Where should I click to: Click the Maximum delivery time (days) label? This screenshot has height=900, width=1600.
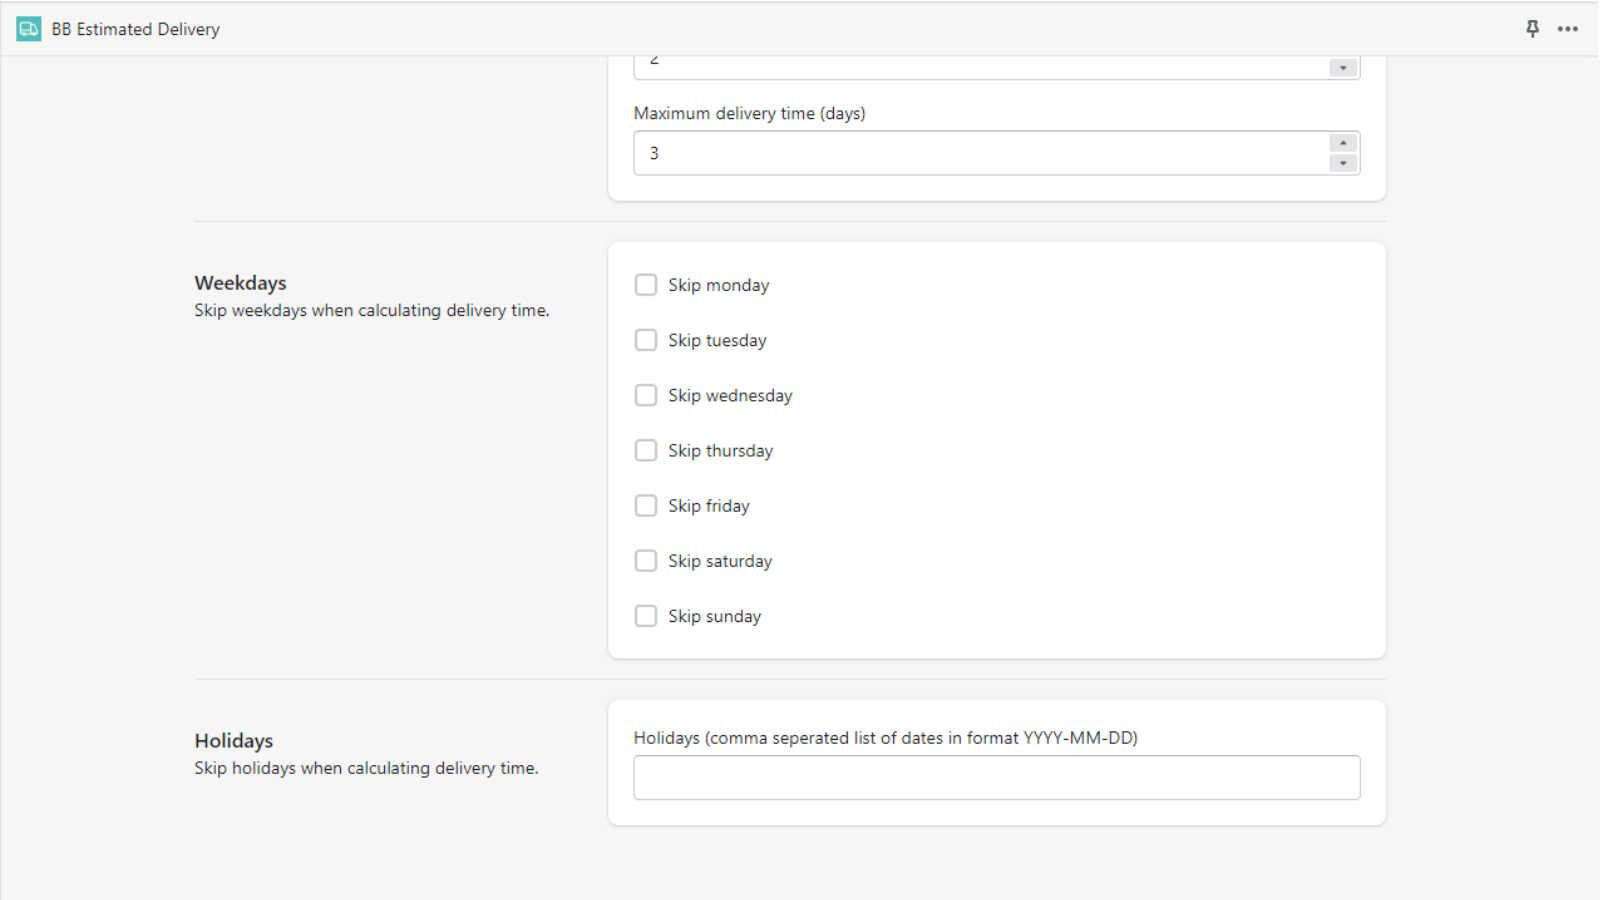[x=749, y=113]
